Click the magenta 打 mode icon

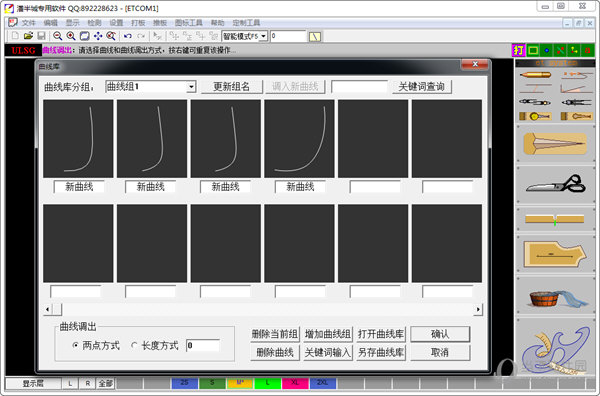pyautogui.click(x=518, y=50)
